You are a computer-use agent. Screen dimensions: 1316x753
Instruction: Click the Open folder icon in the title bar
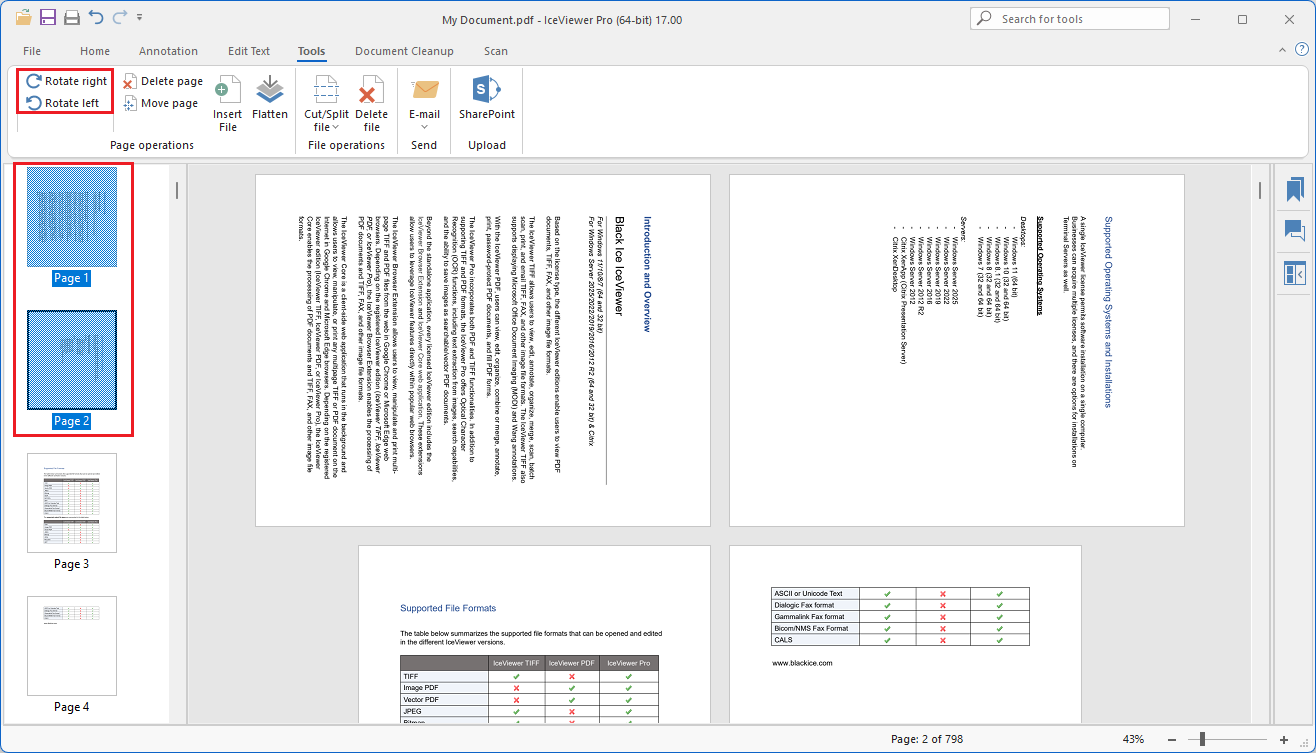click(x=24, y=18)
